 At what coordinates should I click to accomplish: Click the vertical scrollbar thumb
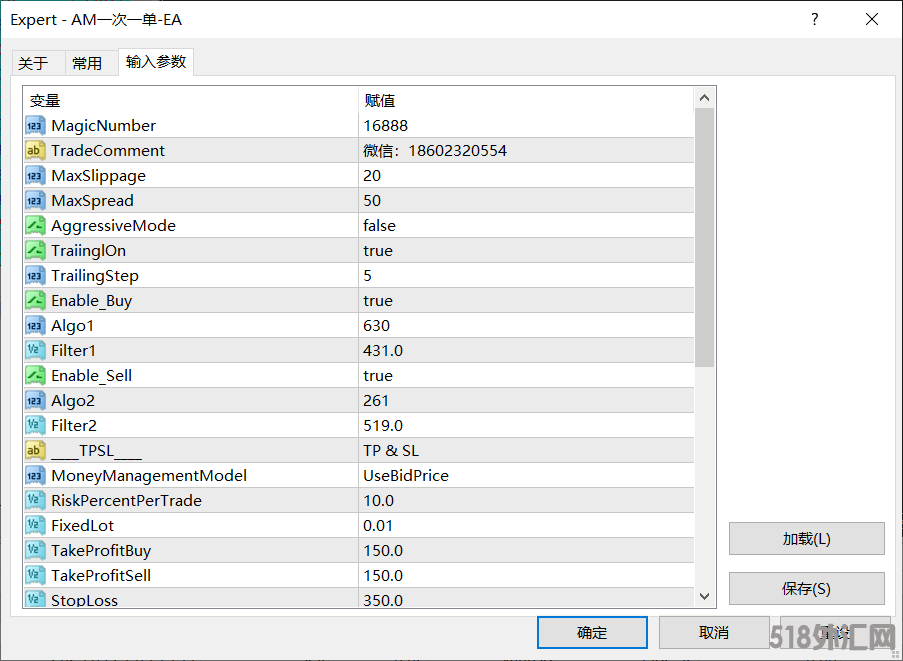(x=704, y=237)
